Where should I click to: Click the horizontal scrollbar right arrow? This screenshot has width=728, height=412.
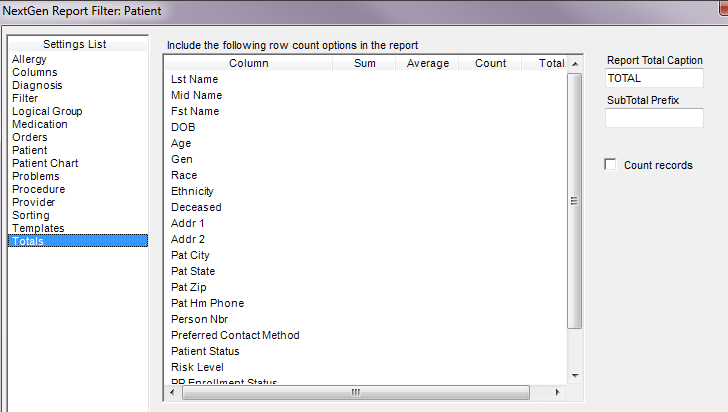coord(558,392)
